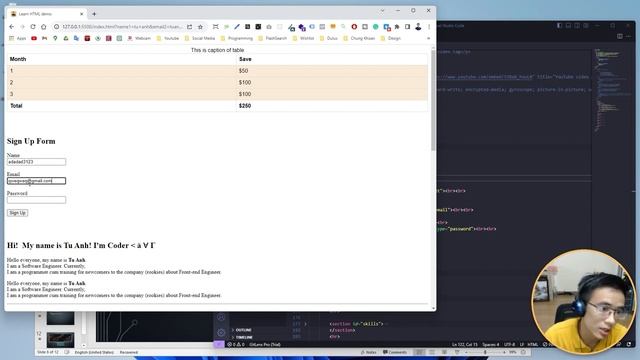Open the red Opera-style extension icon
Image resolution: width=640 pixels, height=360 pixels.
[354, 27]
